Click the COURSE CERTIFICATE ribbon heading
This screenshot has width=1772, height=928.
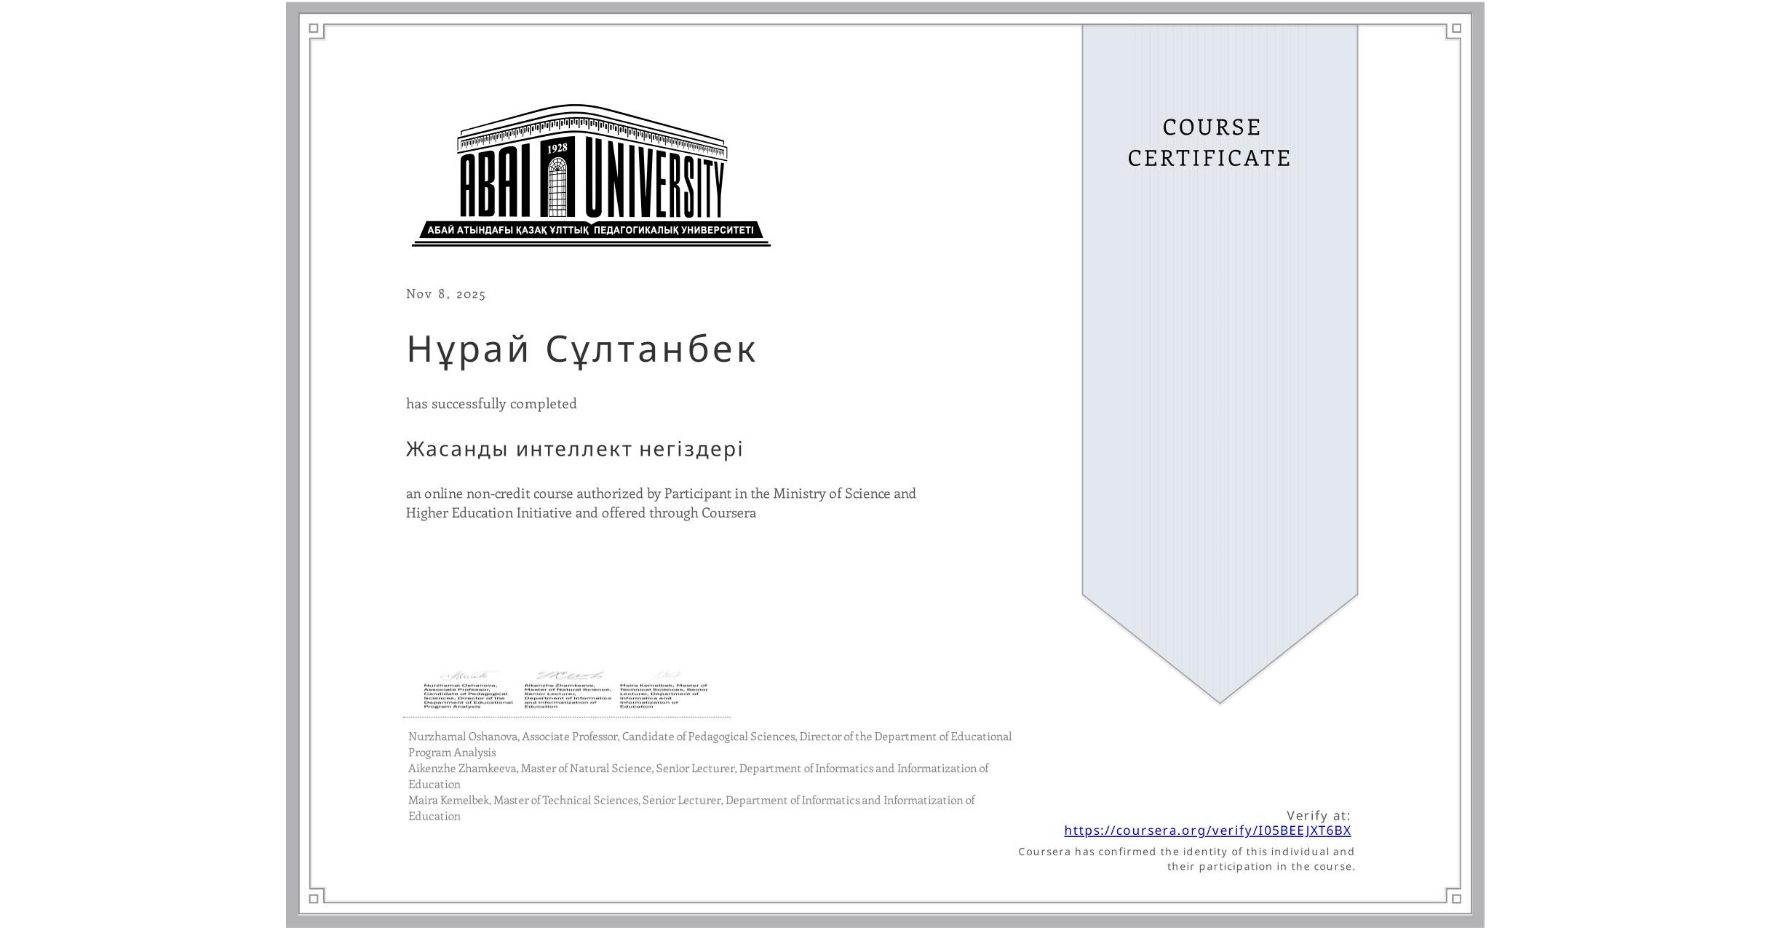[1209, 143]
